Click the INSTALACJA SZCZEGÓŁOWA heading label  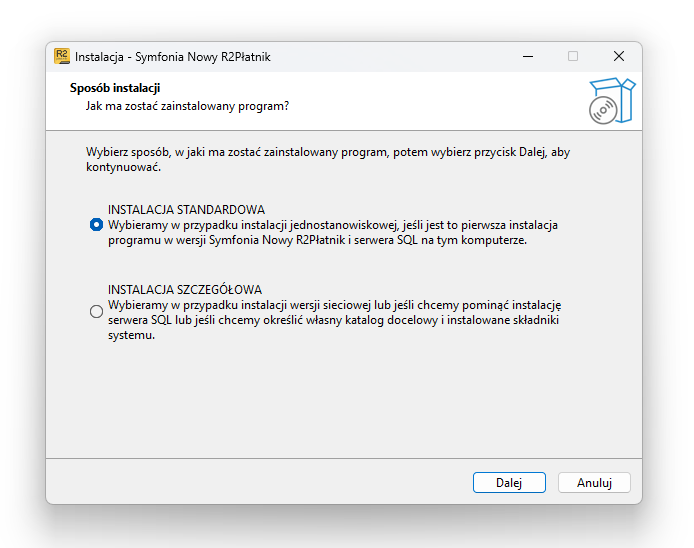[185, 289]
